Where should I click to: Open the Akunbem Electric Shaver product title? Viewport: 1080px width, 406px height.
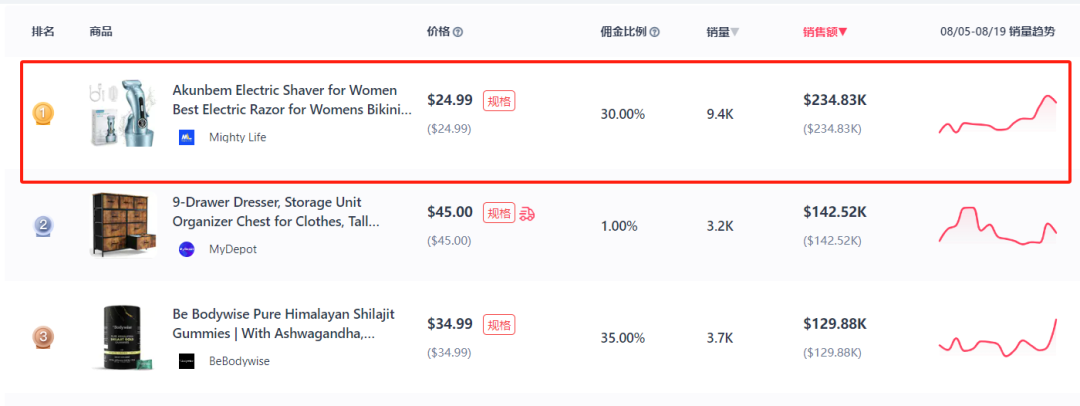[292, 100]
